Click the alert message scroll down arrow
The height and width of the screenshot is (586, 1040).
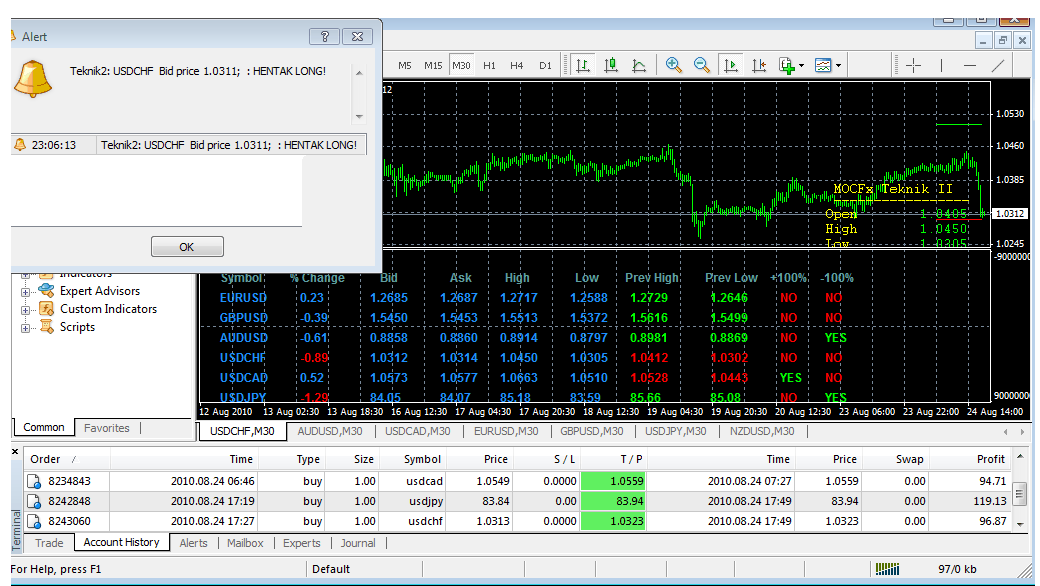tap(359, 117)
